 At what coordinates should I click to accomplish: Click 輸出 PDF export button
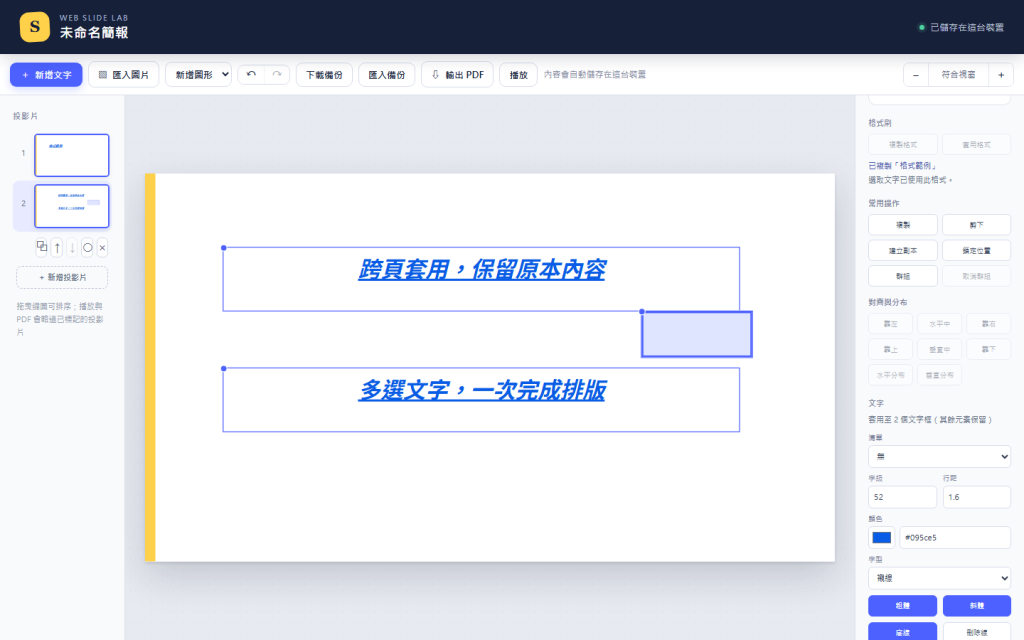click(457, 74)
